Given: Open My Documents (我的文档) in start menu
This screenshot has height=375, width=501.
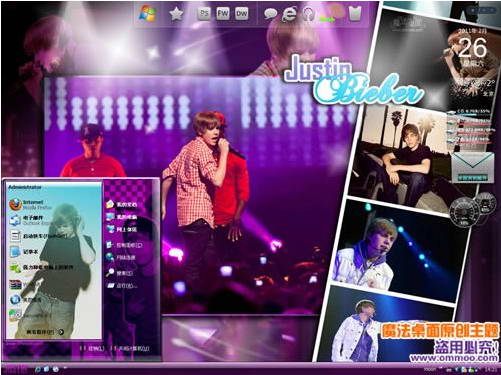Looking at the screenshot, I should (121, 204).
